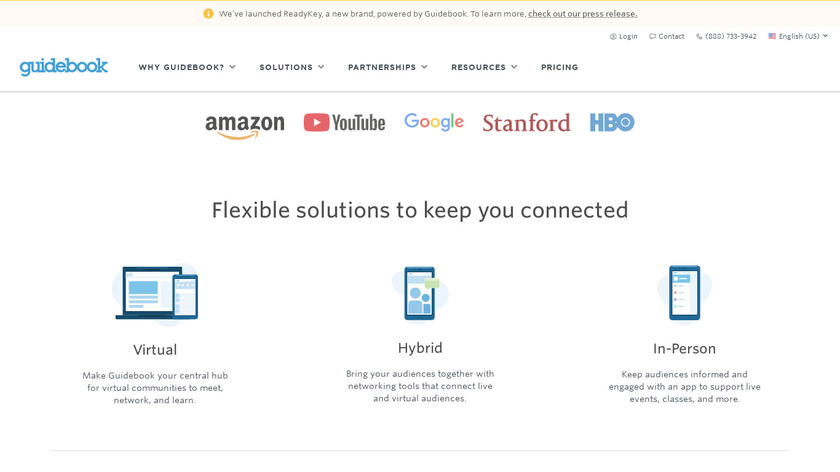Expand the Solutions dropdown menu
Screen dimensions: 840x472
(292, 67)
